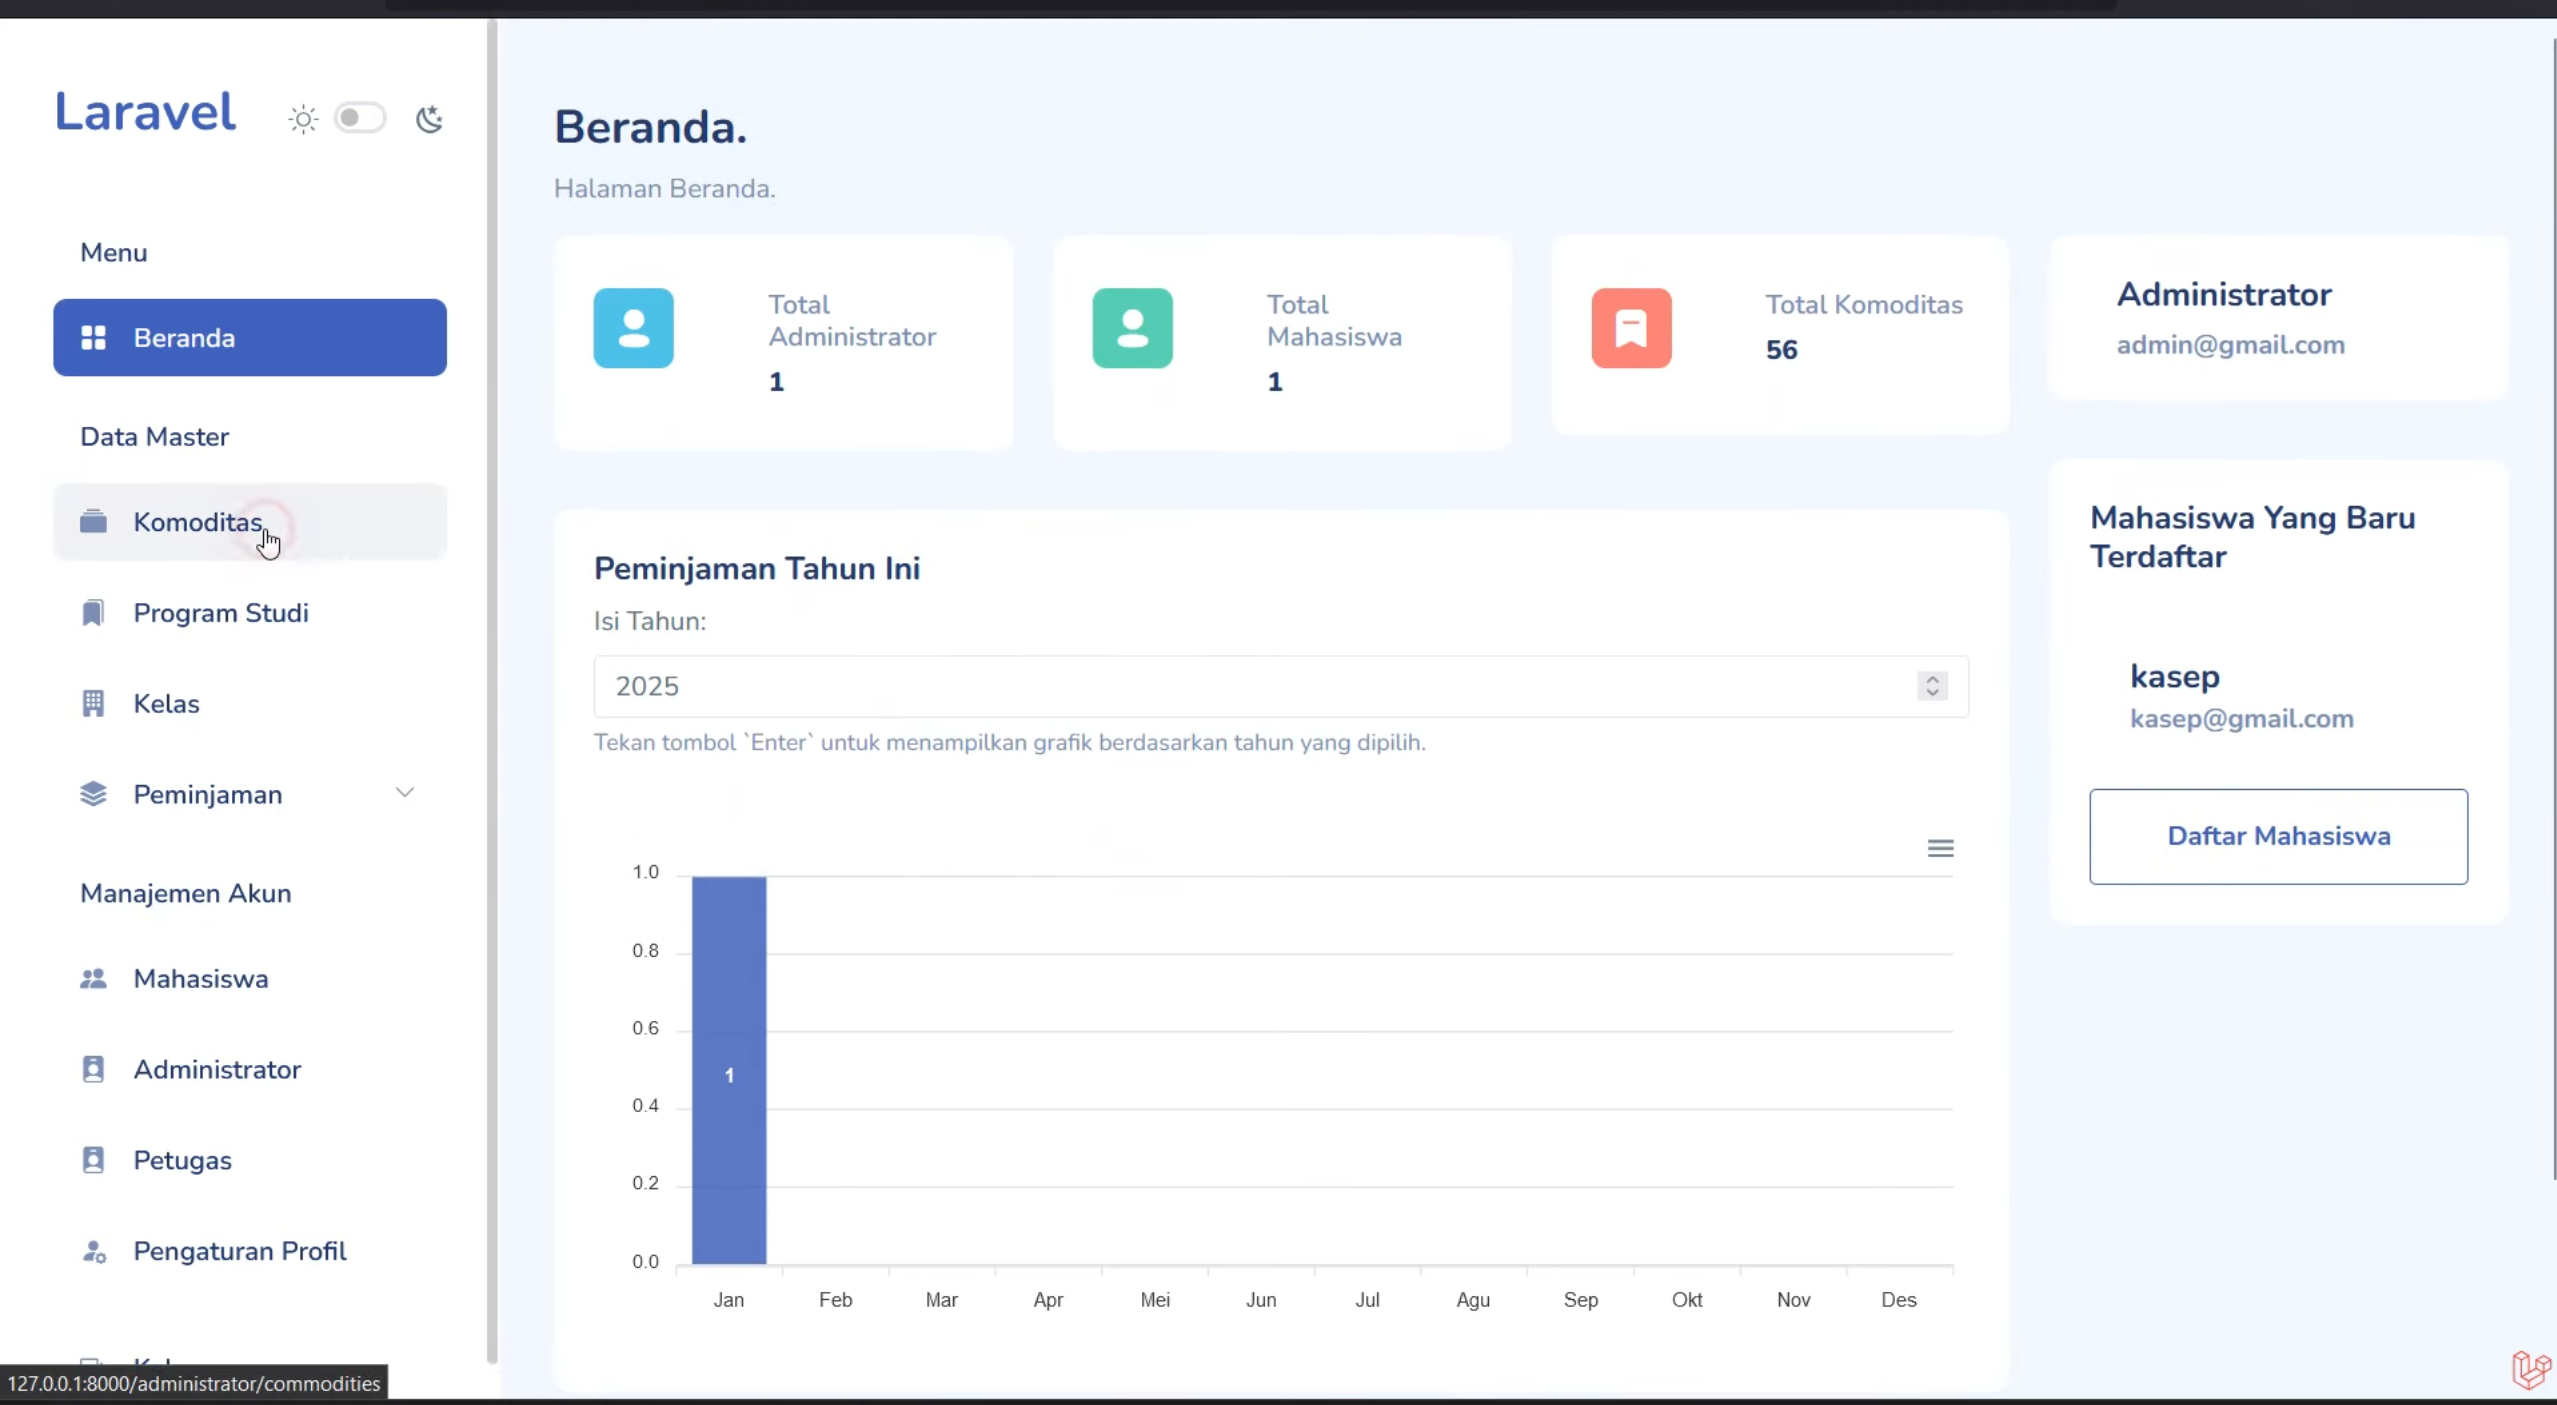2557x1405 pixels.
Task: Open the Beranda menu item
Action: [250, 338]
